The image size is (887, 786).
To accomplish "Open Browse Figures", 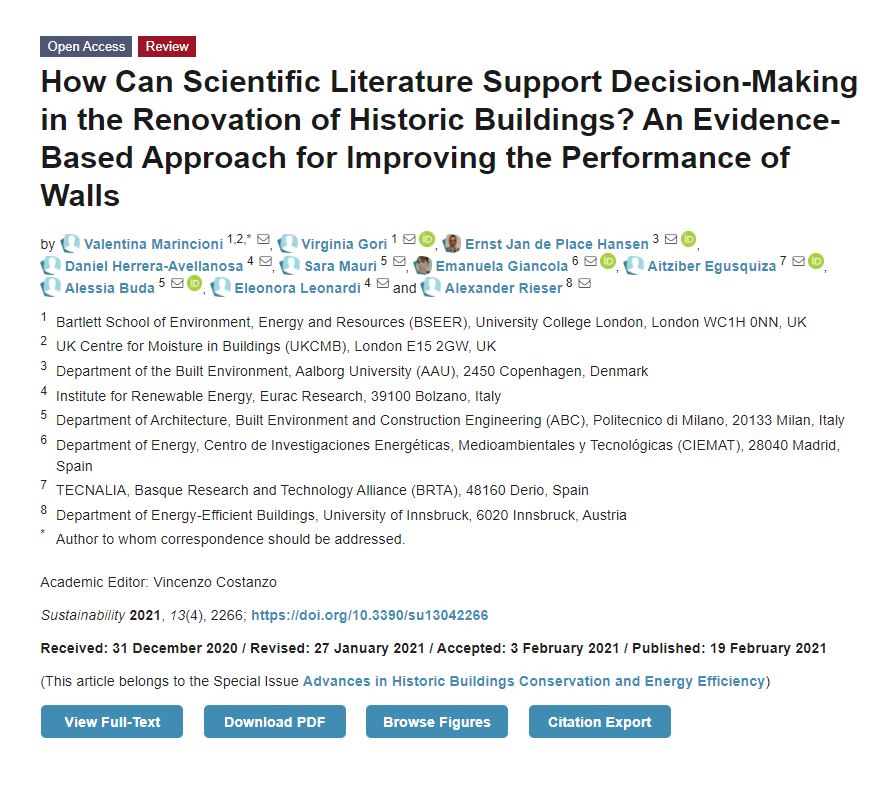I will pos(437,721).
